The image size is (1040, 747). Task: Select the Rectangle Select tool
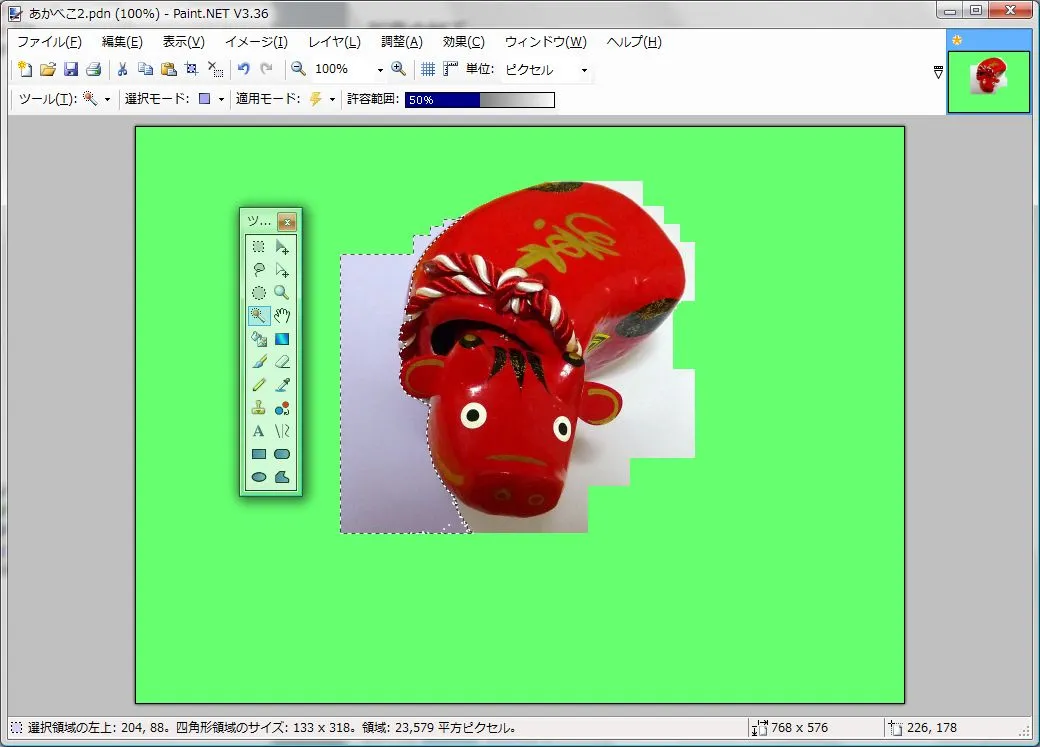(259, 246)
